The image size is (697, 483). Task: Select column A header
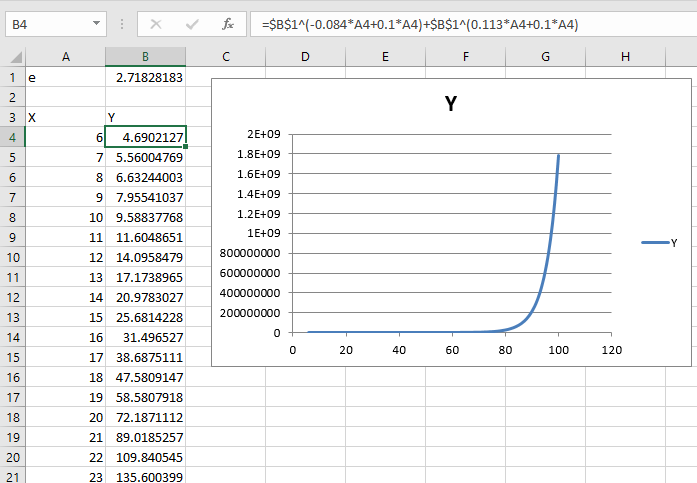point(66,57)
